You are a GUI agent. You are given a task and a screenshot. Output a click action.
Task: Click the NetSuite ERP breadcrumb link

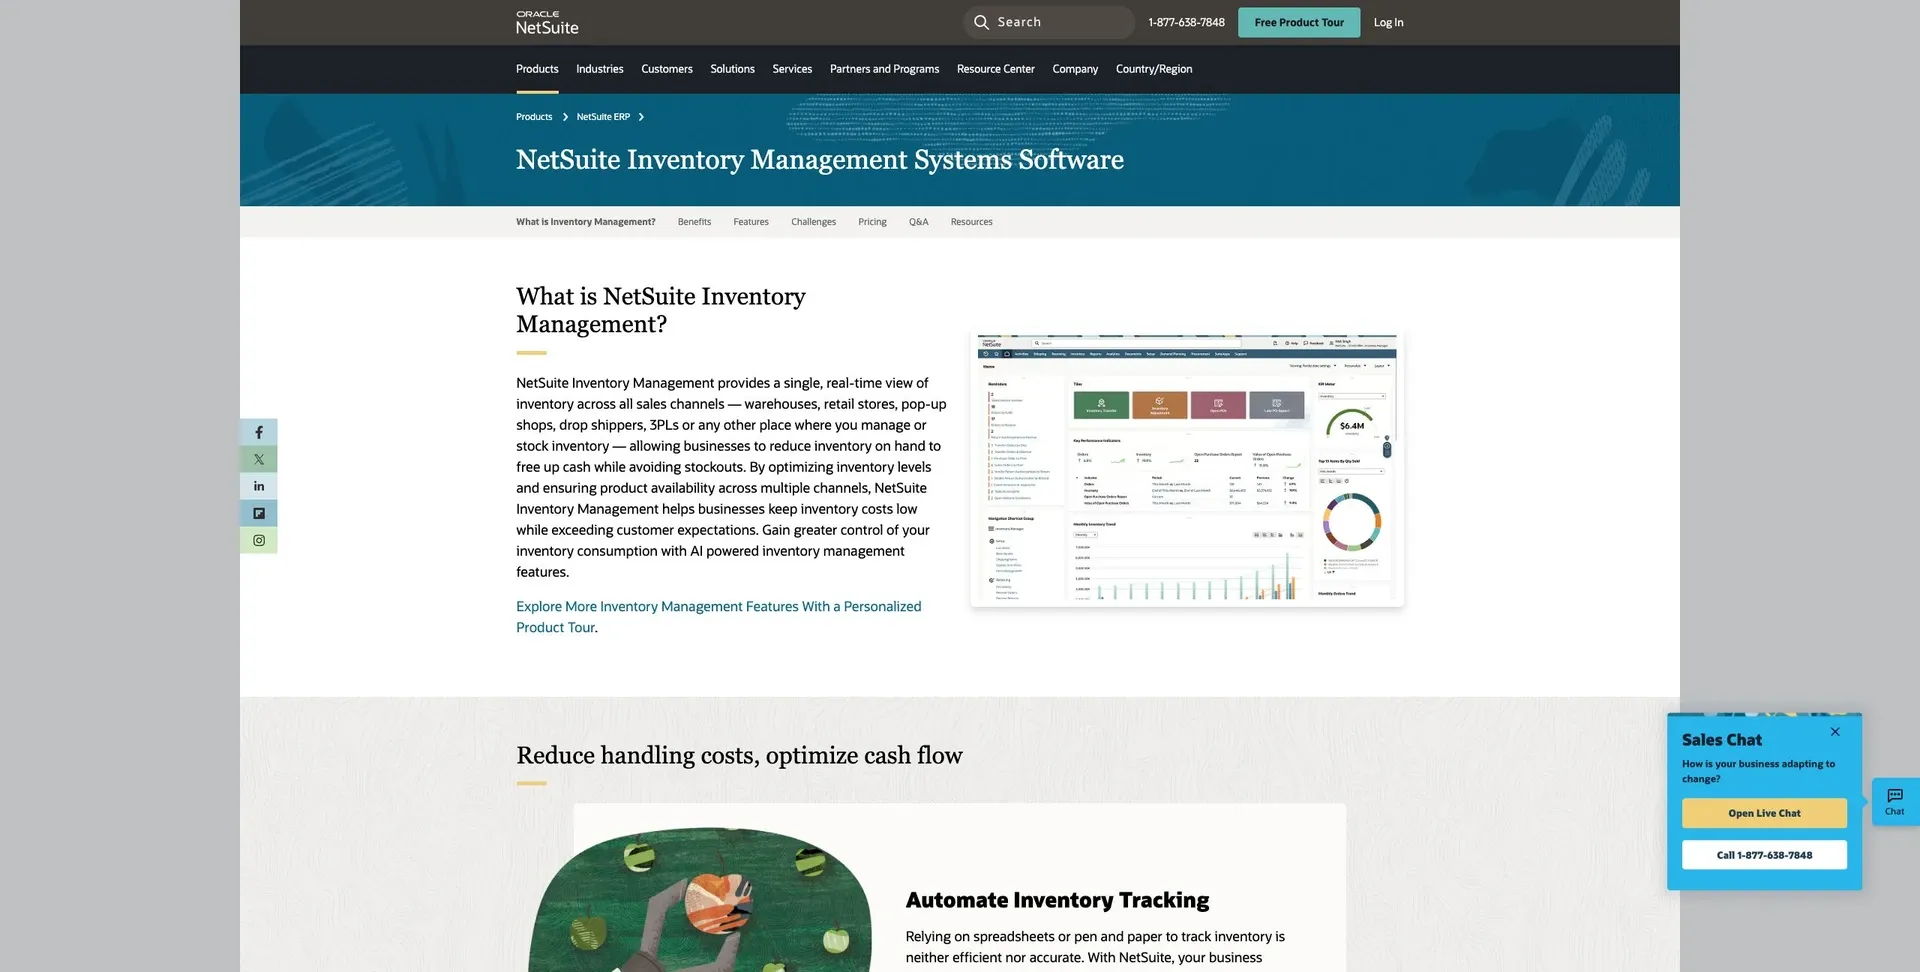coord(603,117)
